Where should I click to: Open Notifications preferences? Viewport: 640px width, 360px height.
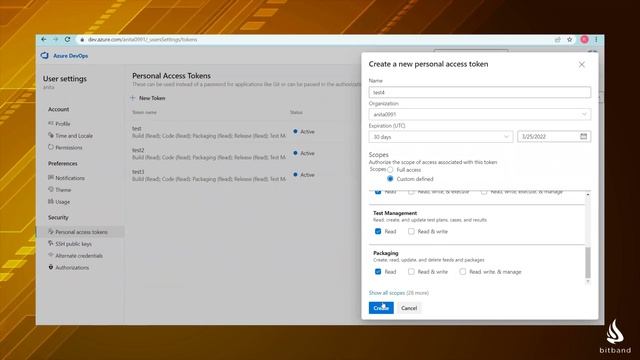pos(70,178)
